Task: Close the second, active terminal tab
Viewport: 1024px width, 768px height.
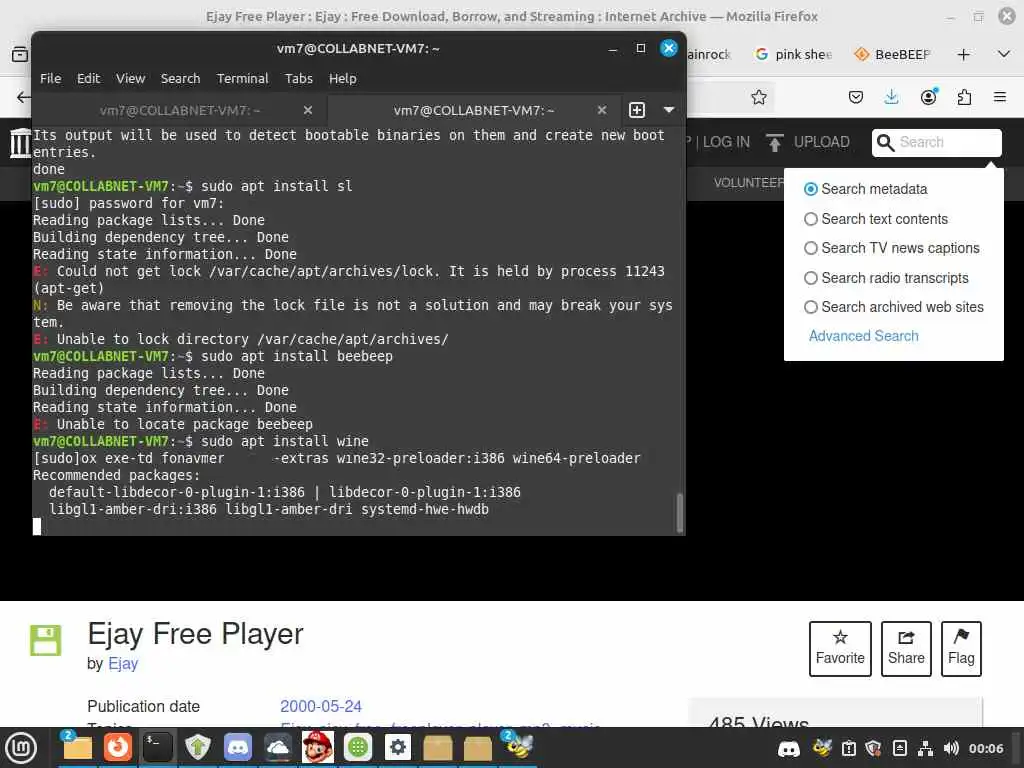Action: [601, 110]
